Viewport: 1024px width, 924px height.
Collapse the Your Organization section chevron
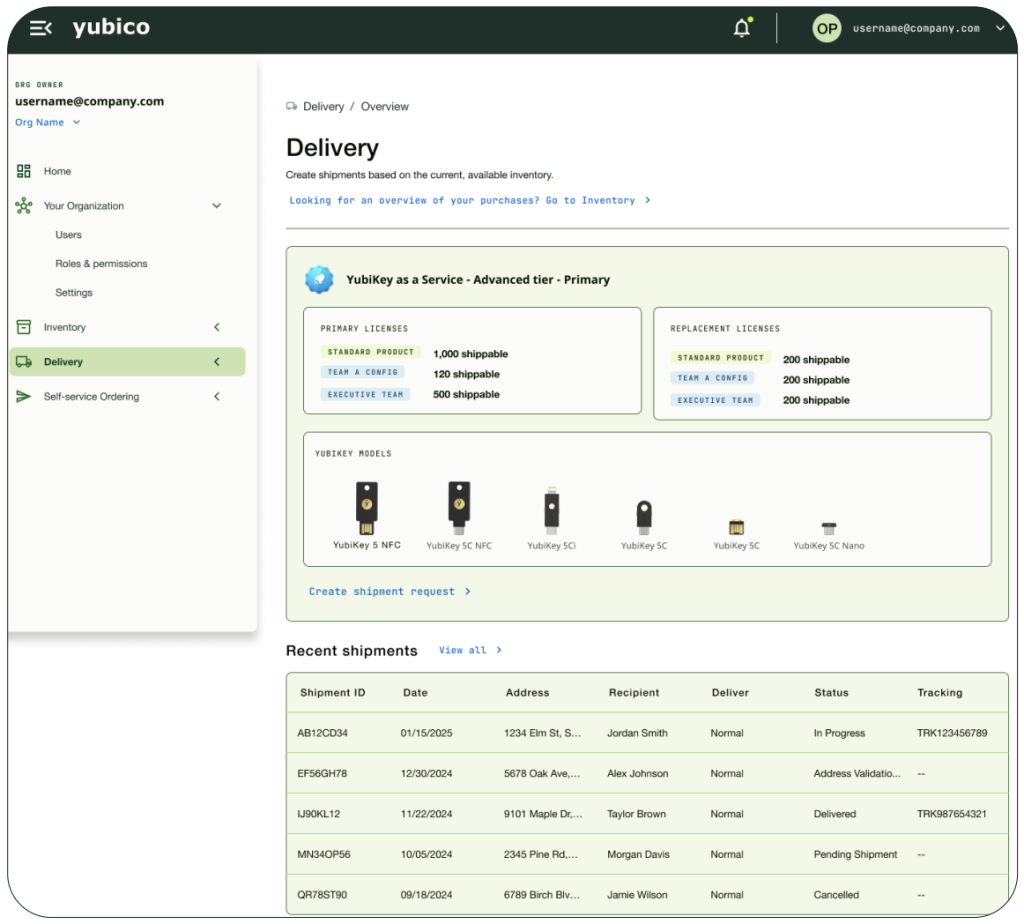click(217, 206)
